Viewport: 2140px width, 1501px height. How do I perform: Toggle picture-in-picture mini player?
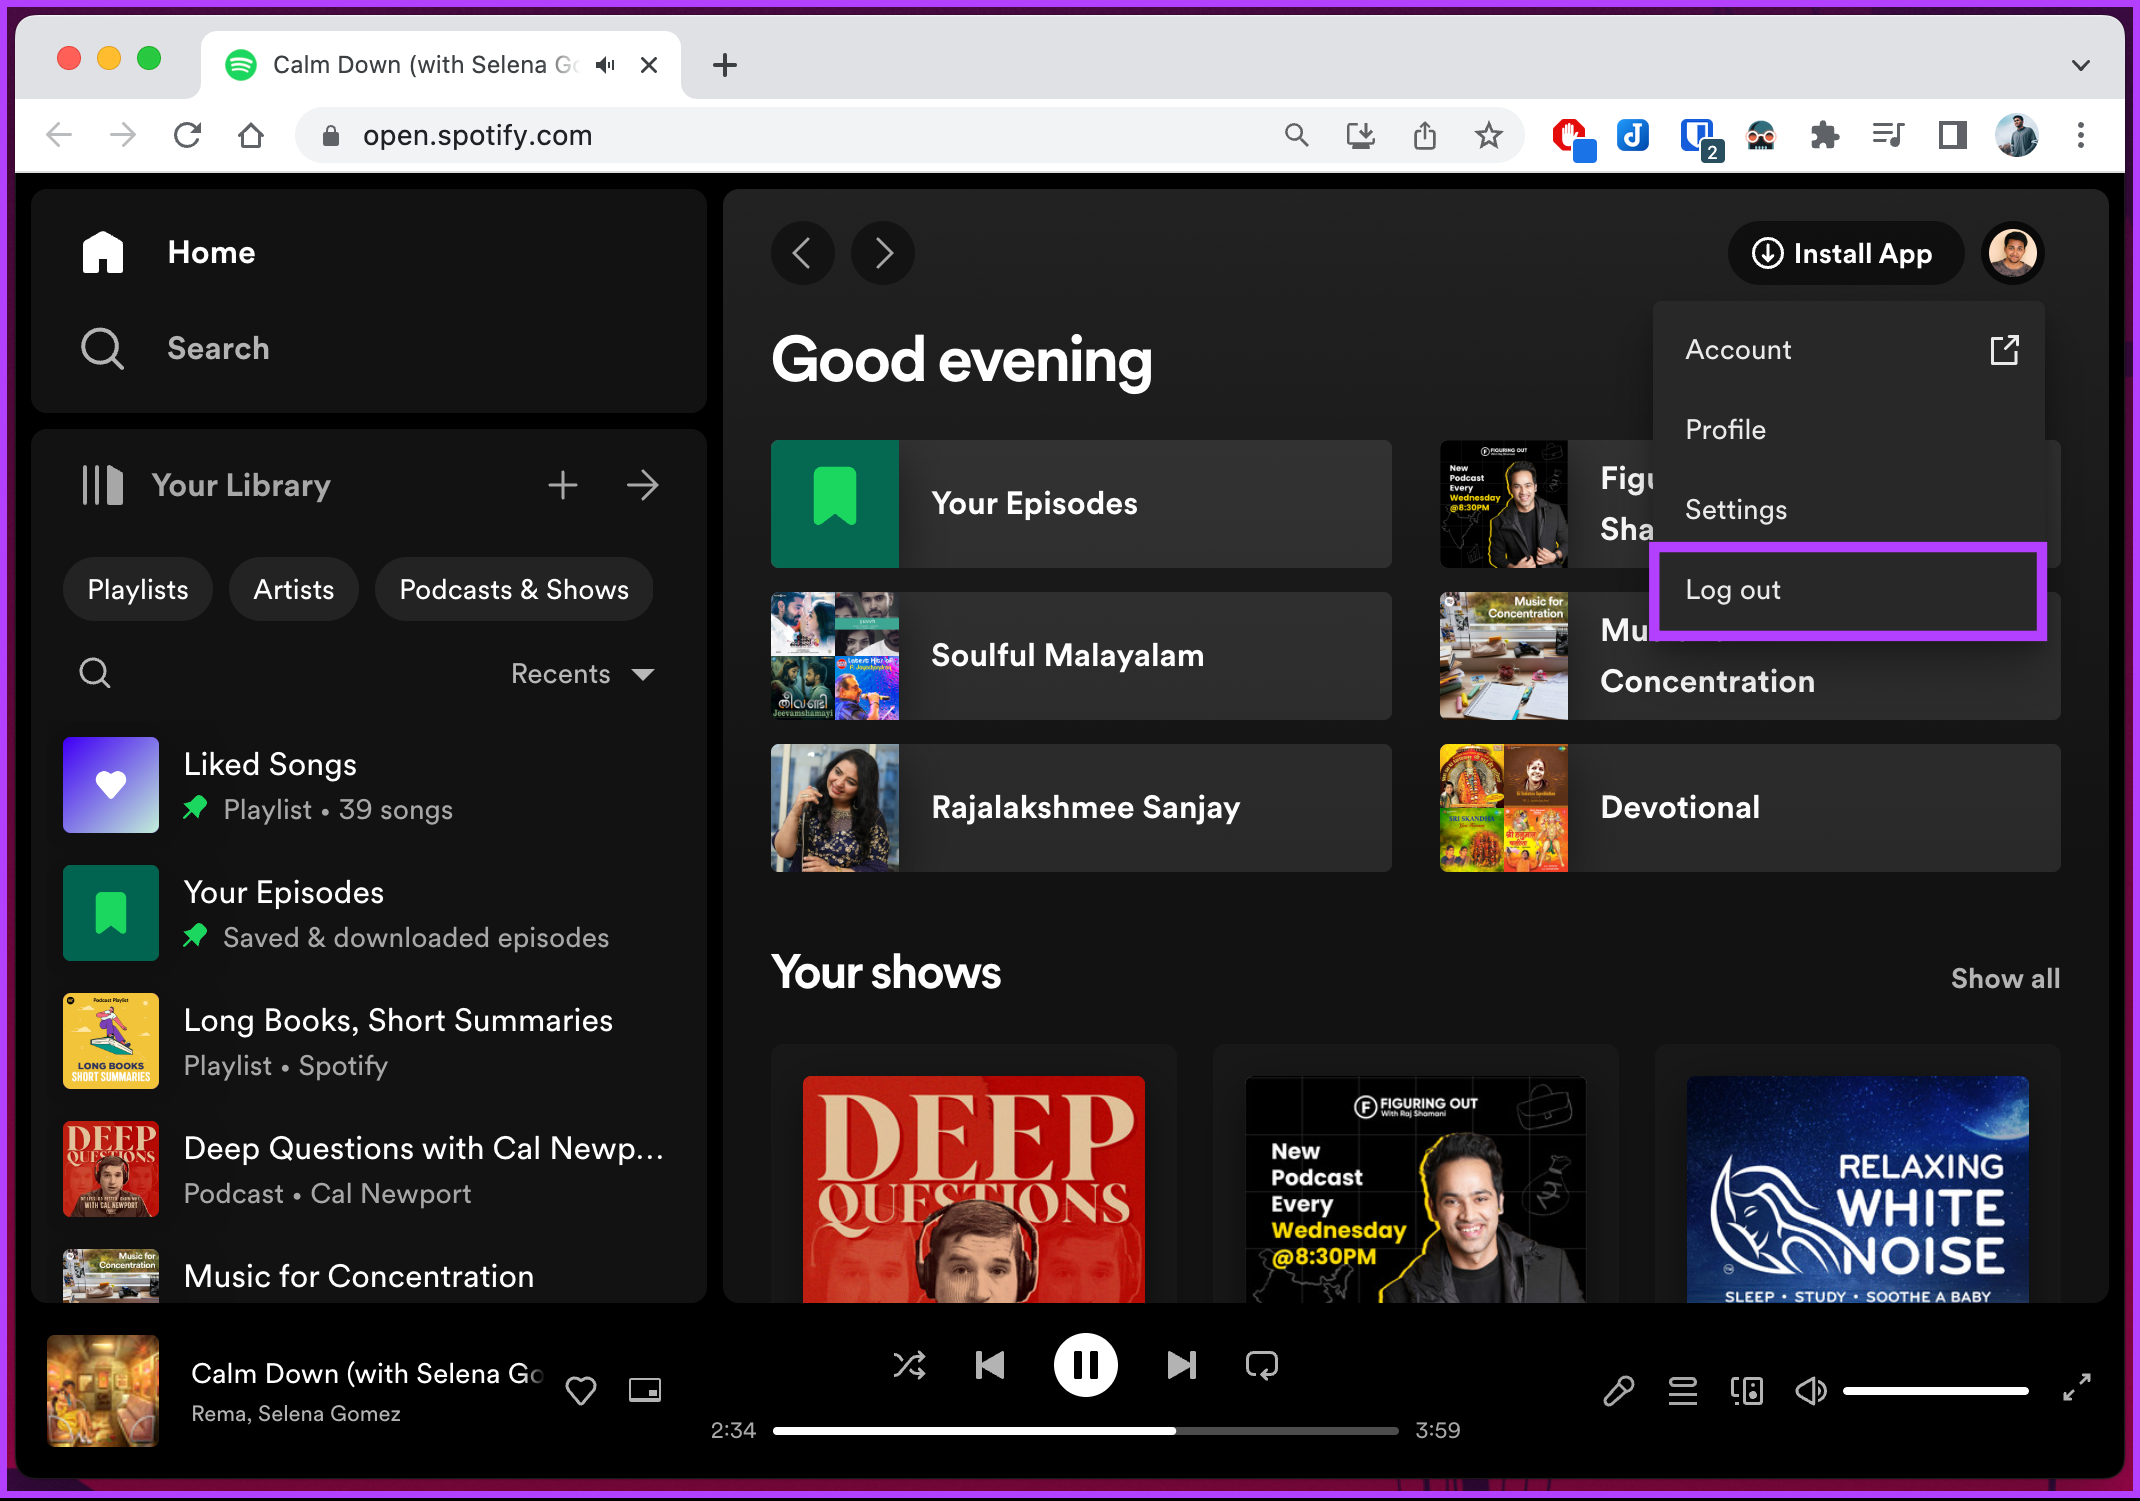645,1391
